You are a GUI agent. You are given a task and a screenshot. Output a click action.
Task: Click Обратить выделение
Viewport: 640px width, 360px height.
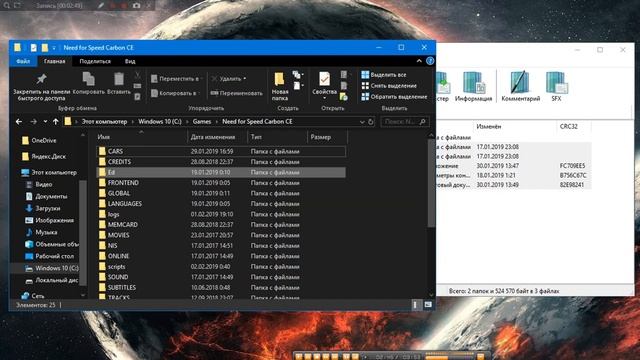tap(394, 97)
